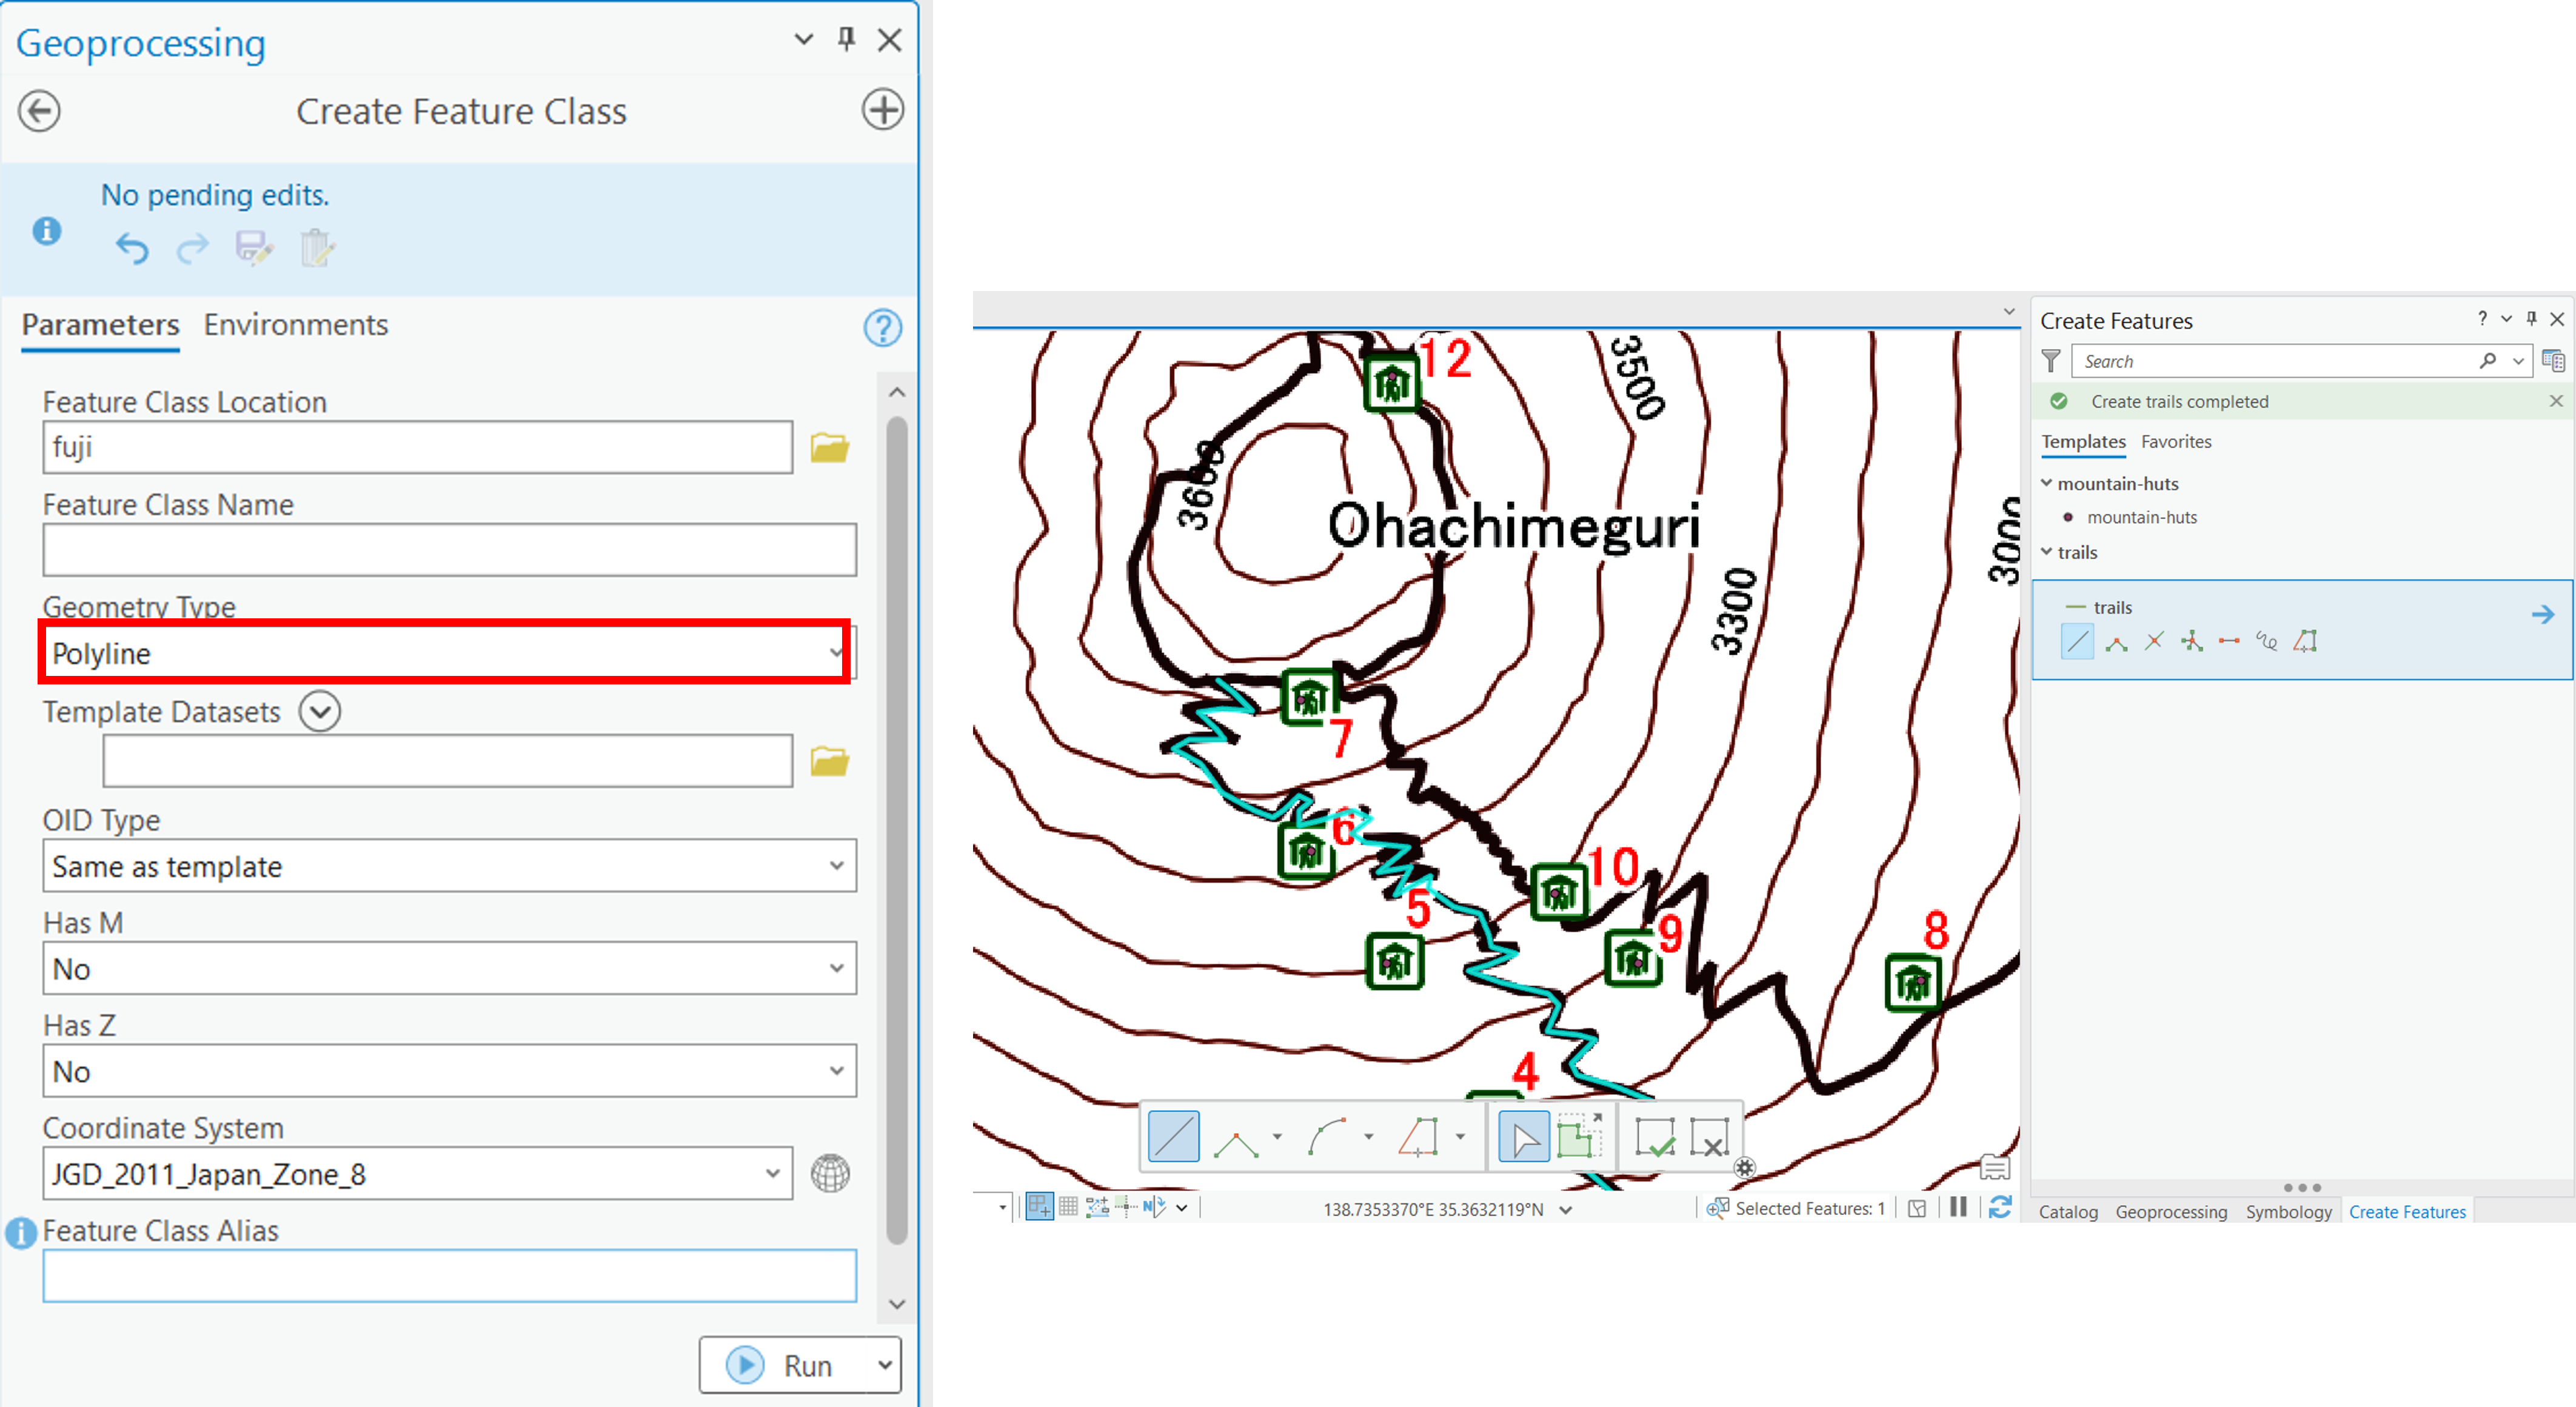2576x1407 pixels.
Task: Click the Feature Class Alias input field
Action: pyautogui.click(x=449, y=1275)
